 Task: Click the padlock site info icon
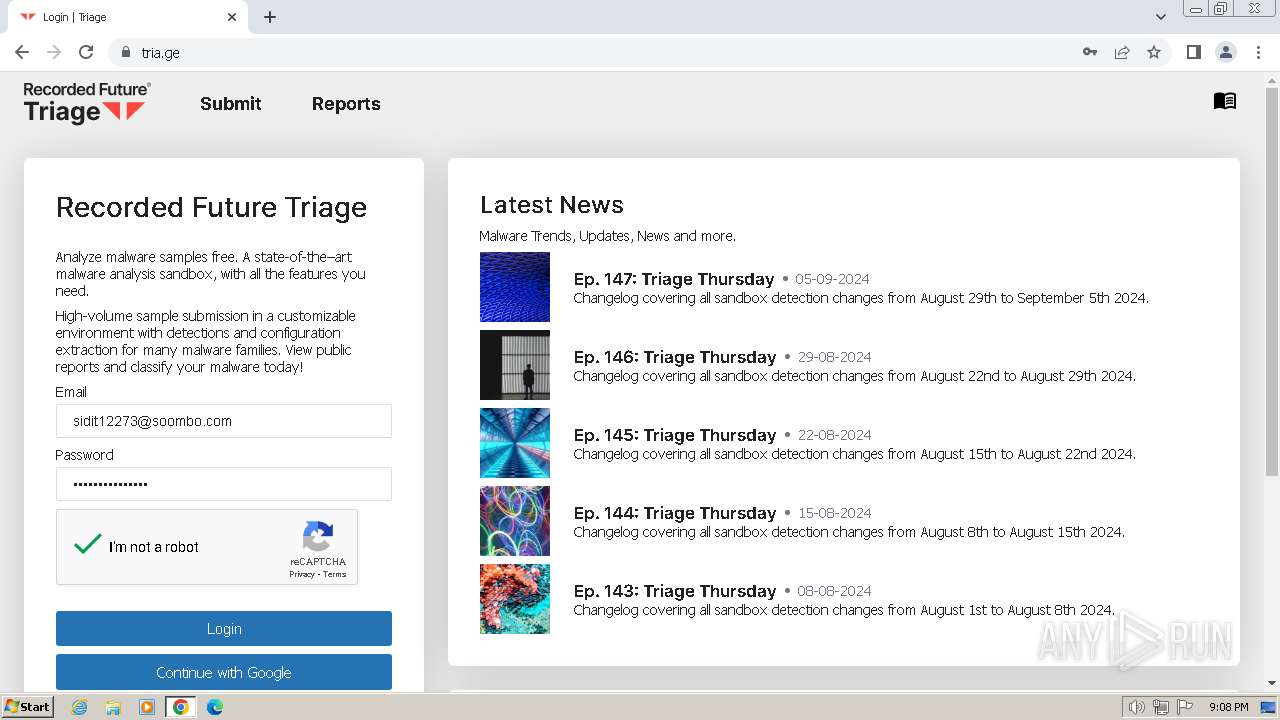tap(125, 52)
